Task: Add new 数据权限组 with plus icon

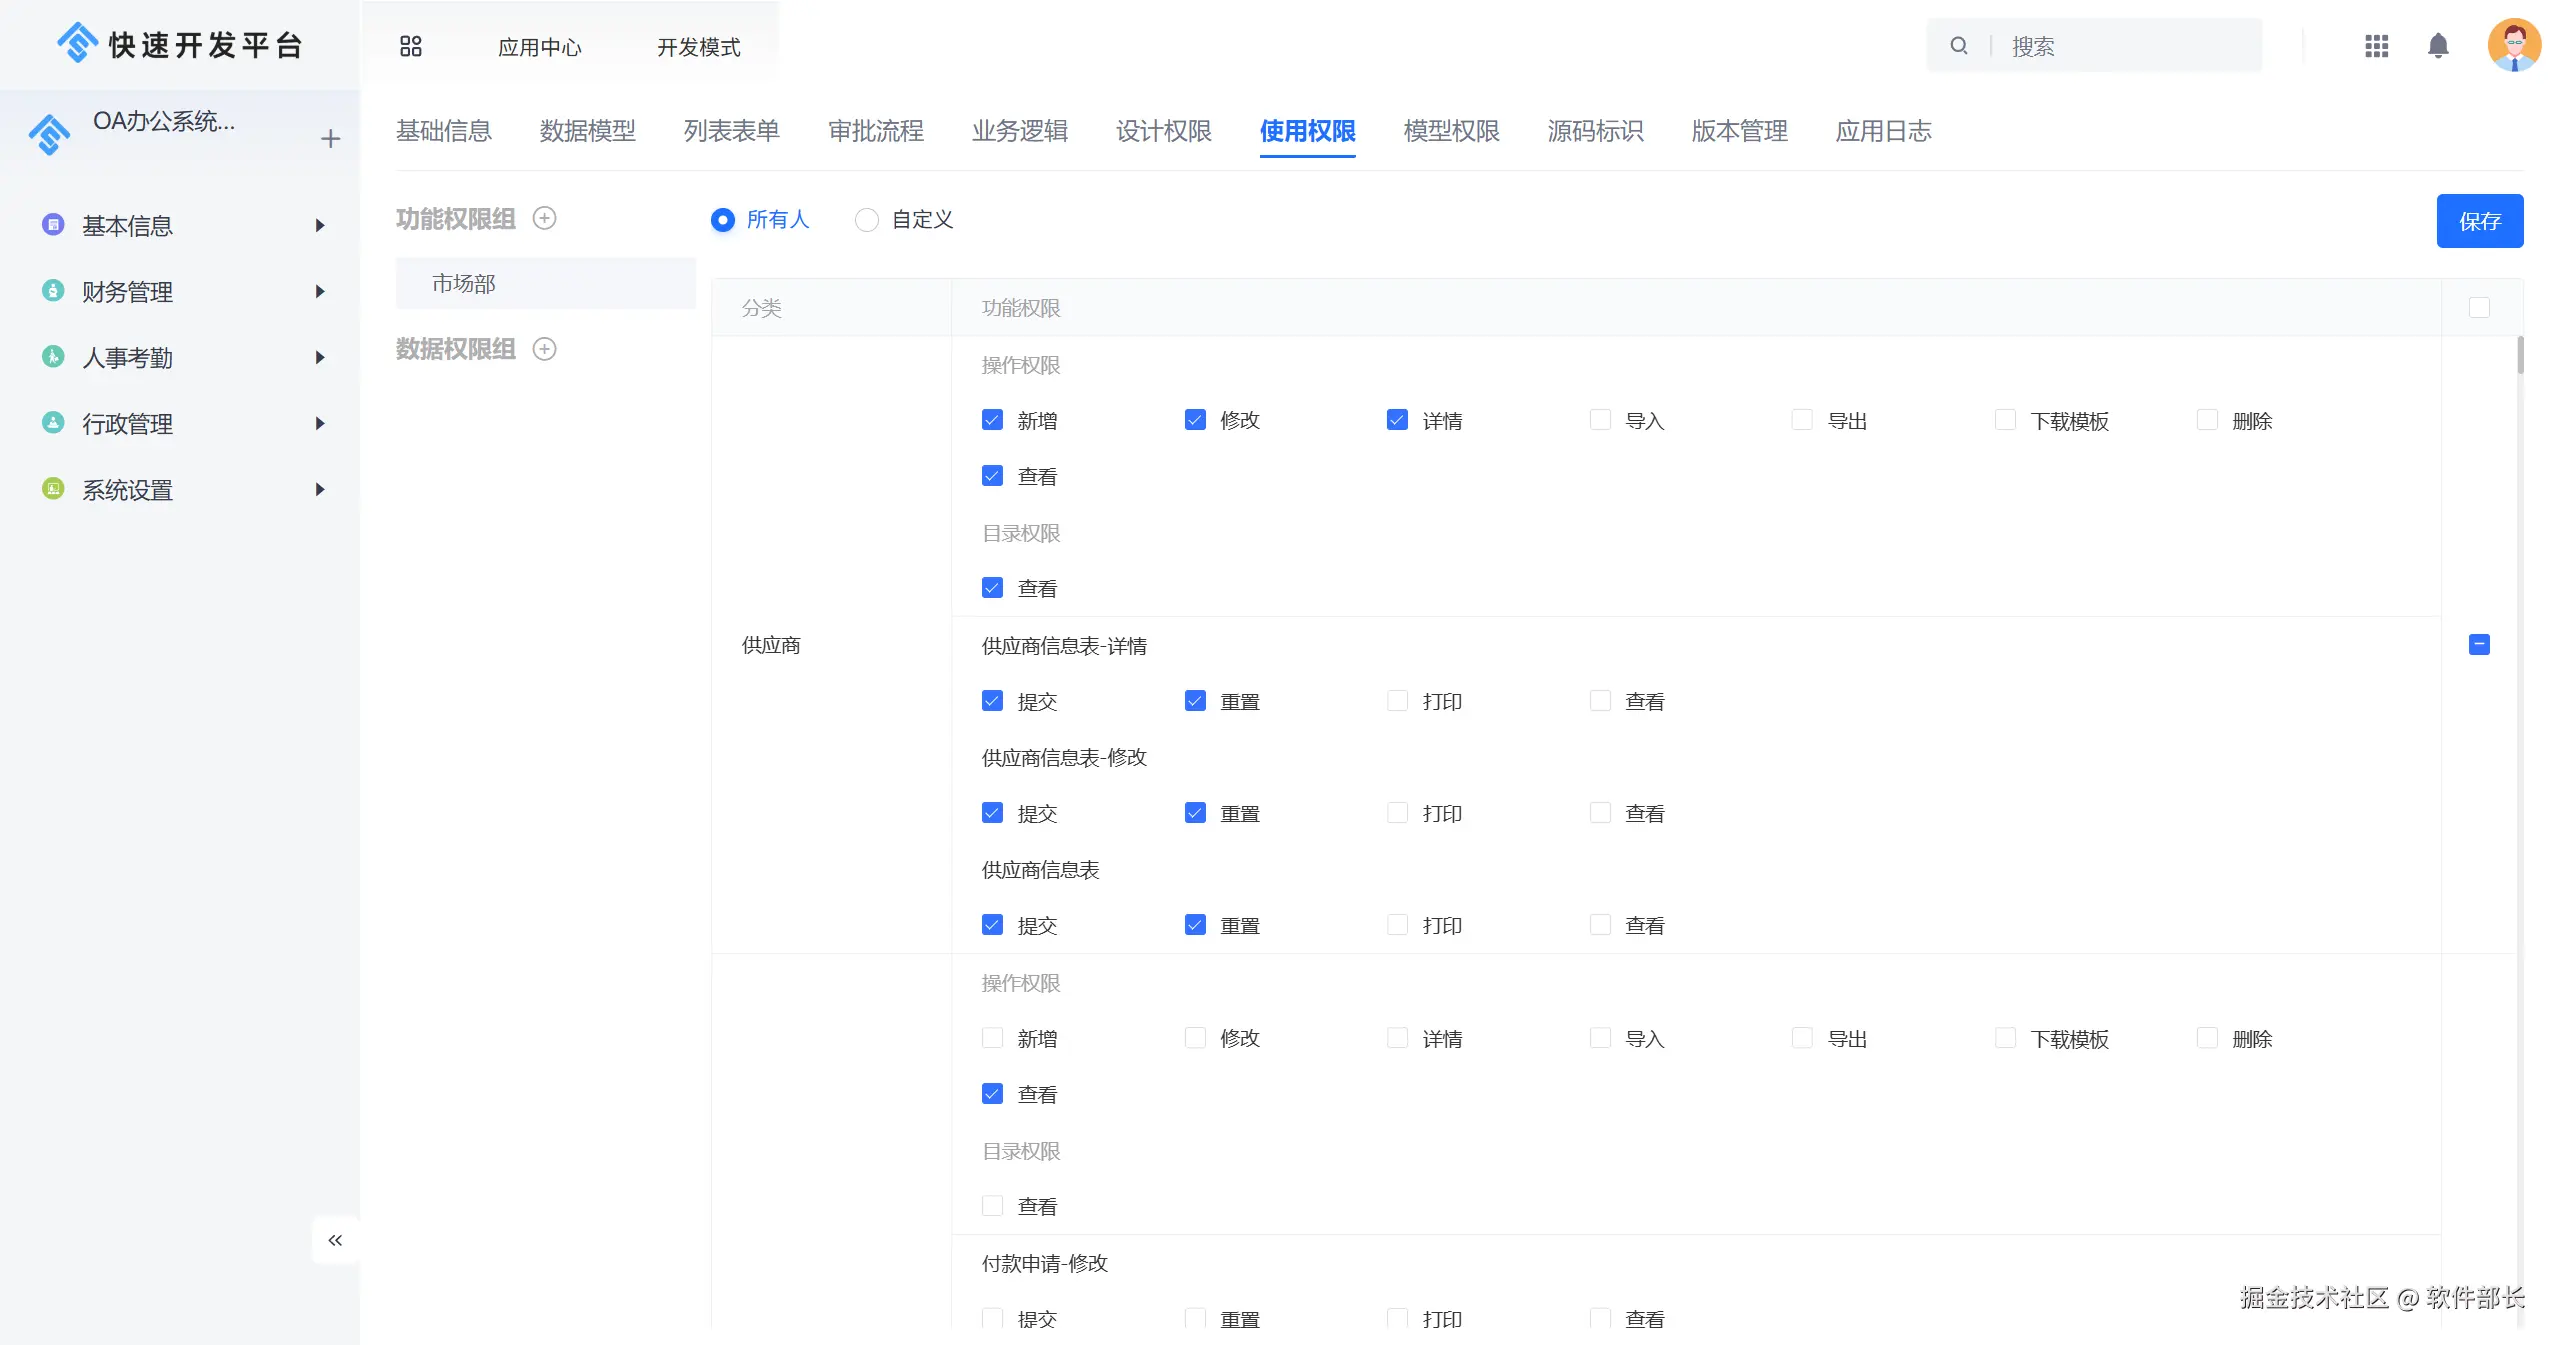Action: point(544,349)
